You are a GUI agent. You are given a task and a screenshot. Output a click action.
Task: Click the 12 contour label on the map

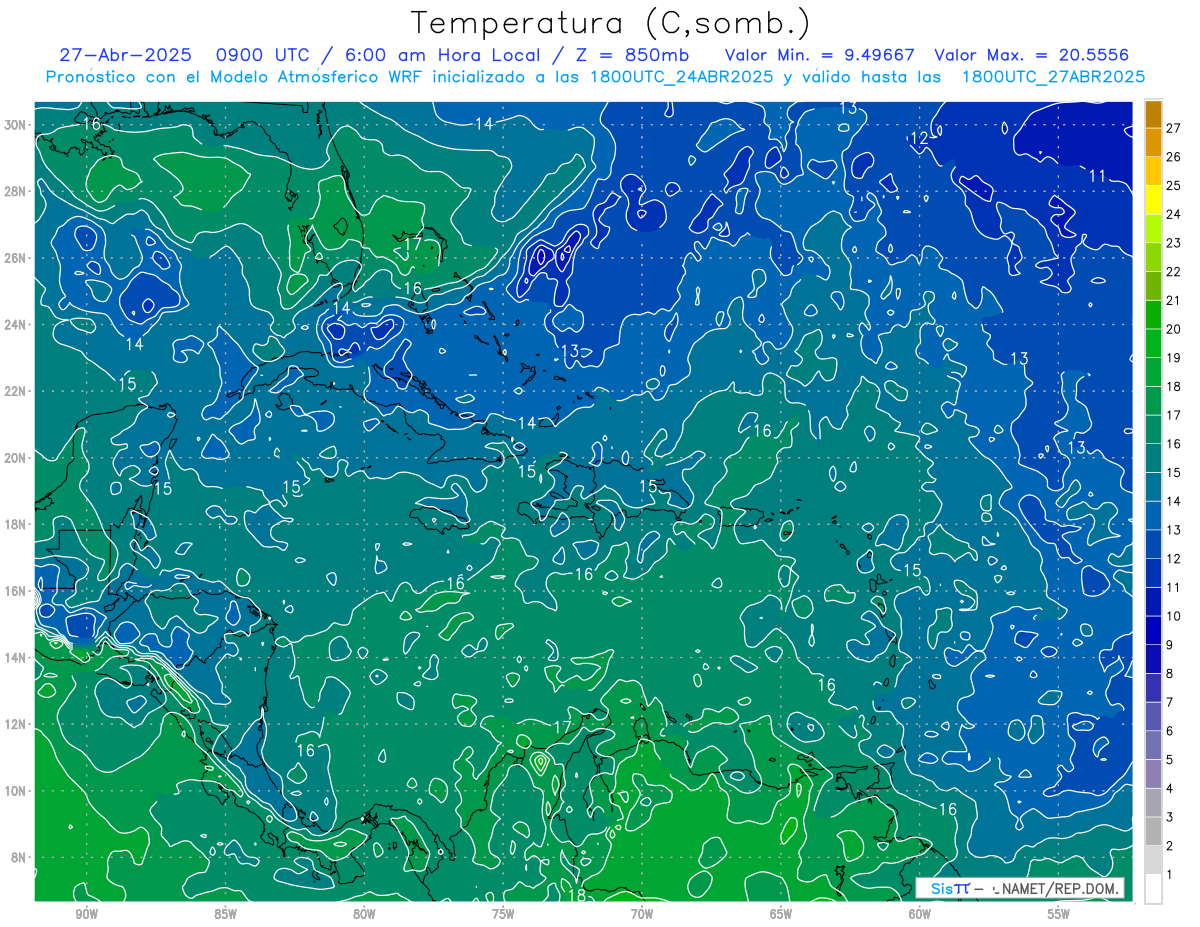919,139
